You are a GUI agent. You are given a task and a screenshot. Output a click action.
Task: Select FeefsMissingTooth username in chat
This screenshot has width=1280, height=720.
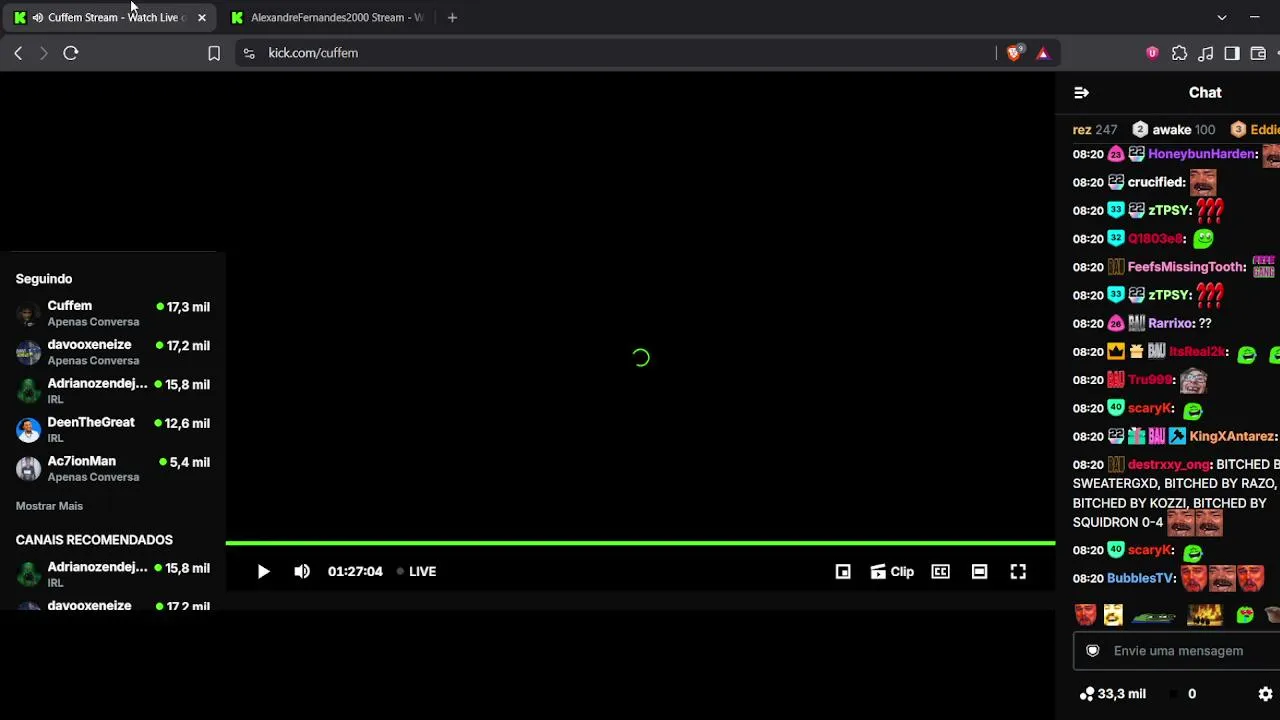pyautogui.click(x=1186, y=267)
